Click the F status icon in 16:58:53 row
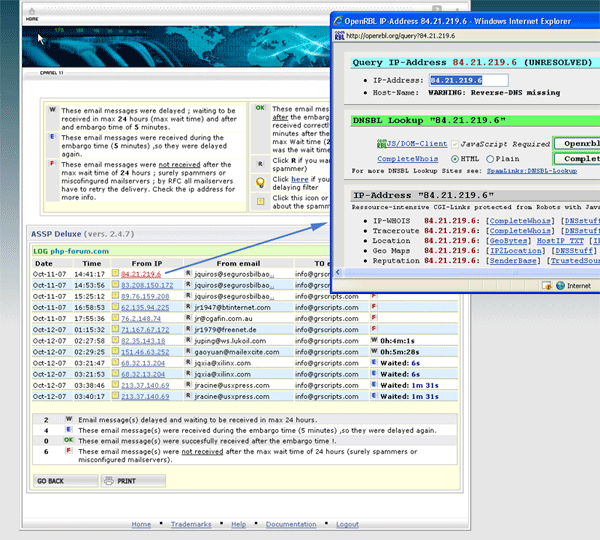This screenshot has height=540, width=600. pyautogui.click(x=374, y=307)
